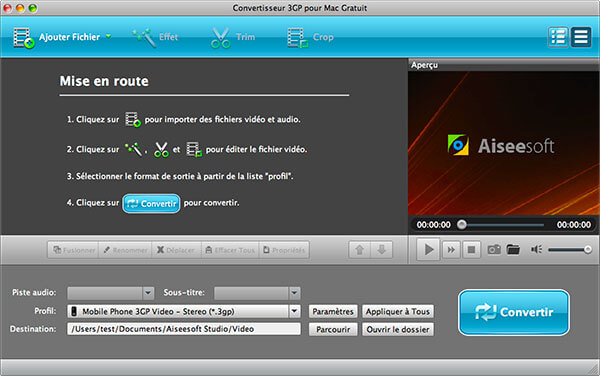Move item down with arrow button
This screenshot has width=600, height=376.
click(382, 250)
